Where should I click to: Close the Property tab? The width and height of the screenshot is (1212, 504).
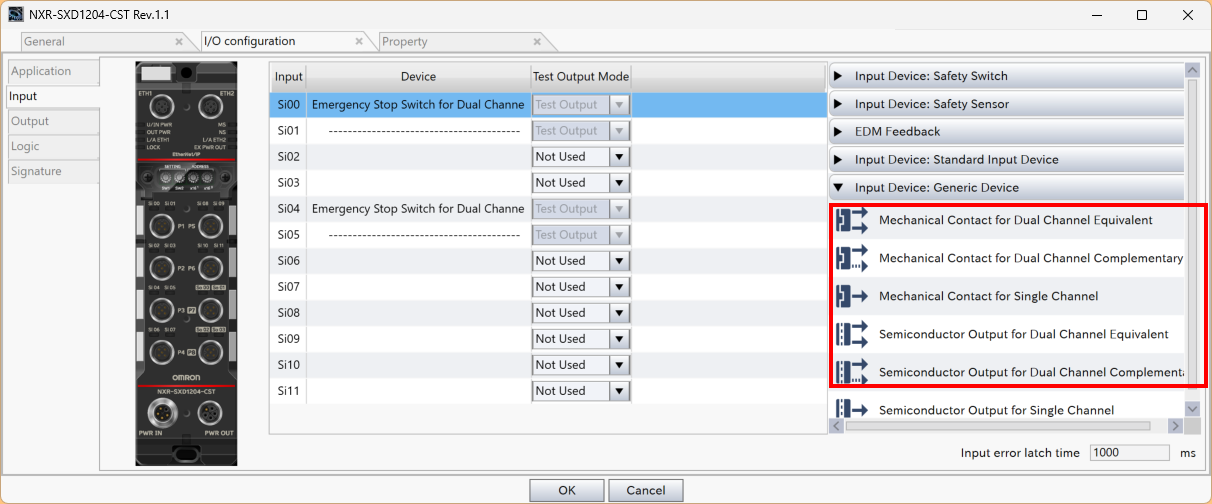537,42
